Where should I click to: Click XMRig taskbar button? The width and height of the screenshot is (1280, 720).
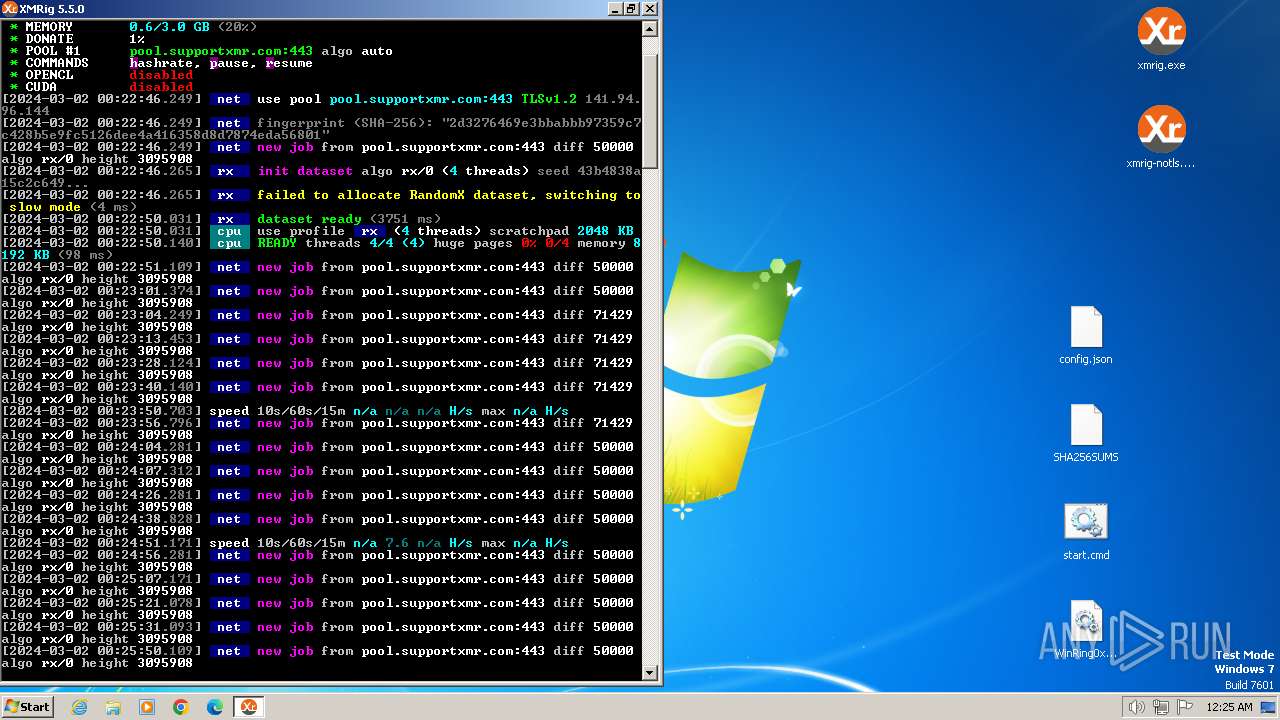pos(248,707)
